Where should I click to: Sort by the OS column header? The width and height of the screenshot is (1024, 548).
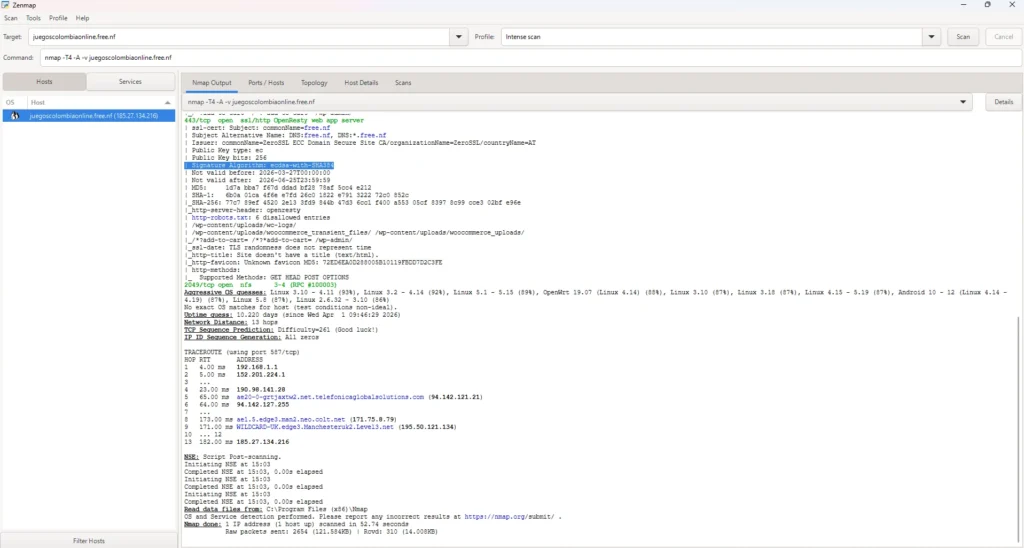pyautogui.click(x=10, y=103)
